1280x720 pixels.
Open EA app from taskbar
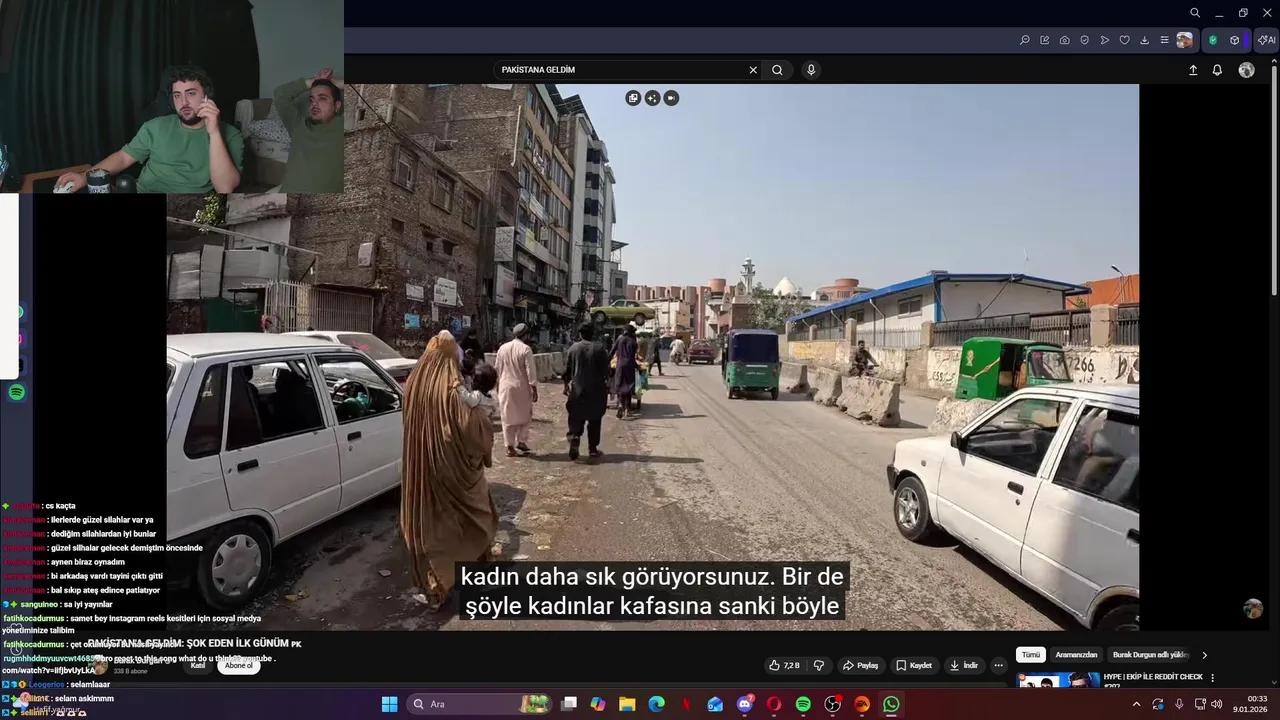(x=862, y=704)
